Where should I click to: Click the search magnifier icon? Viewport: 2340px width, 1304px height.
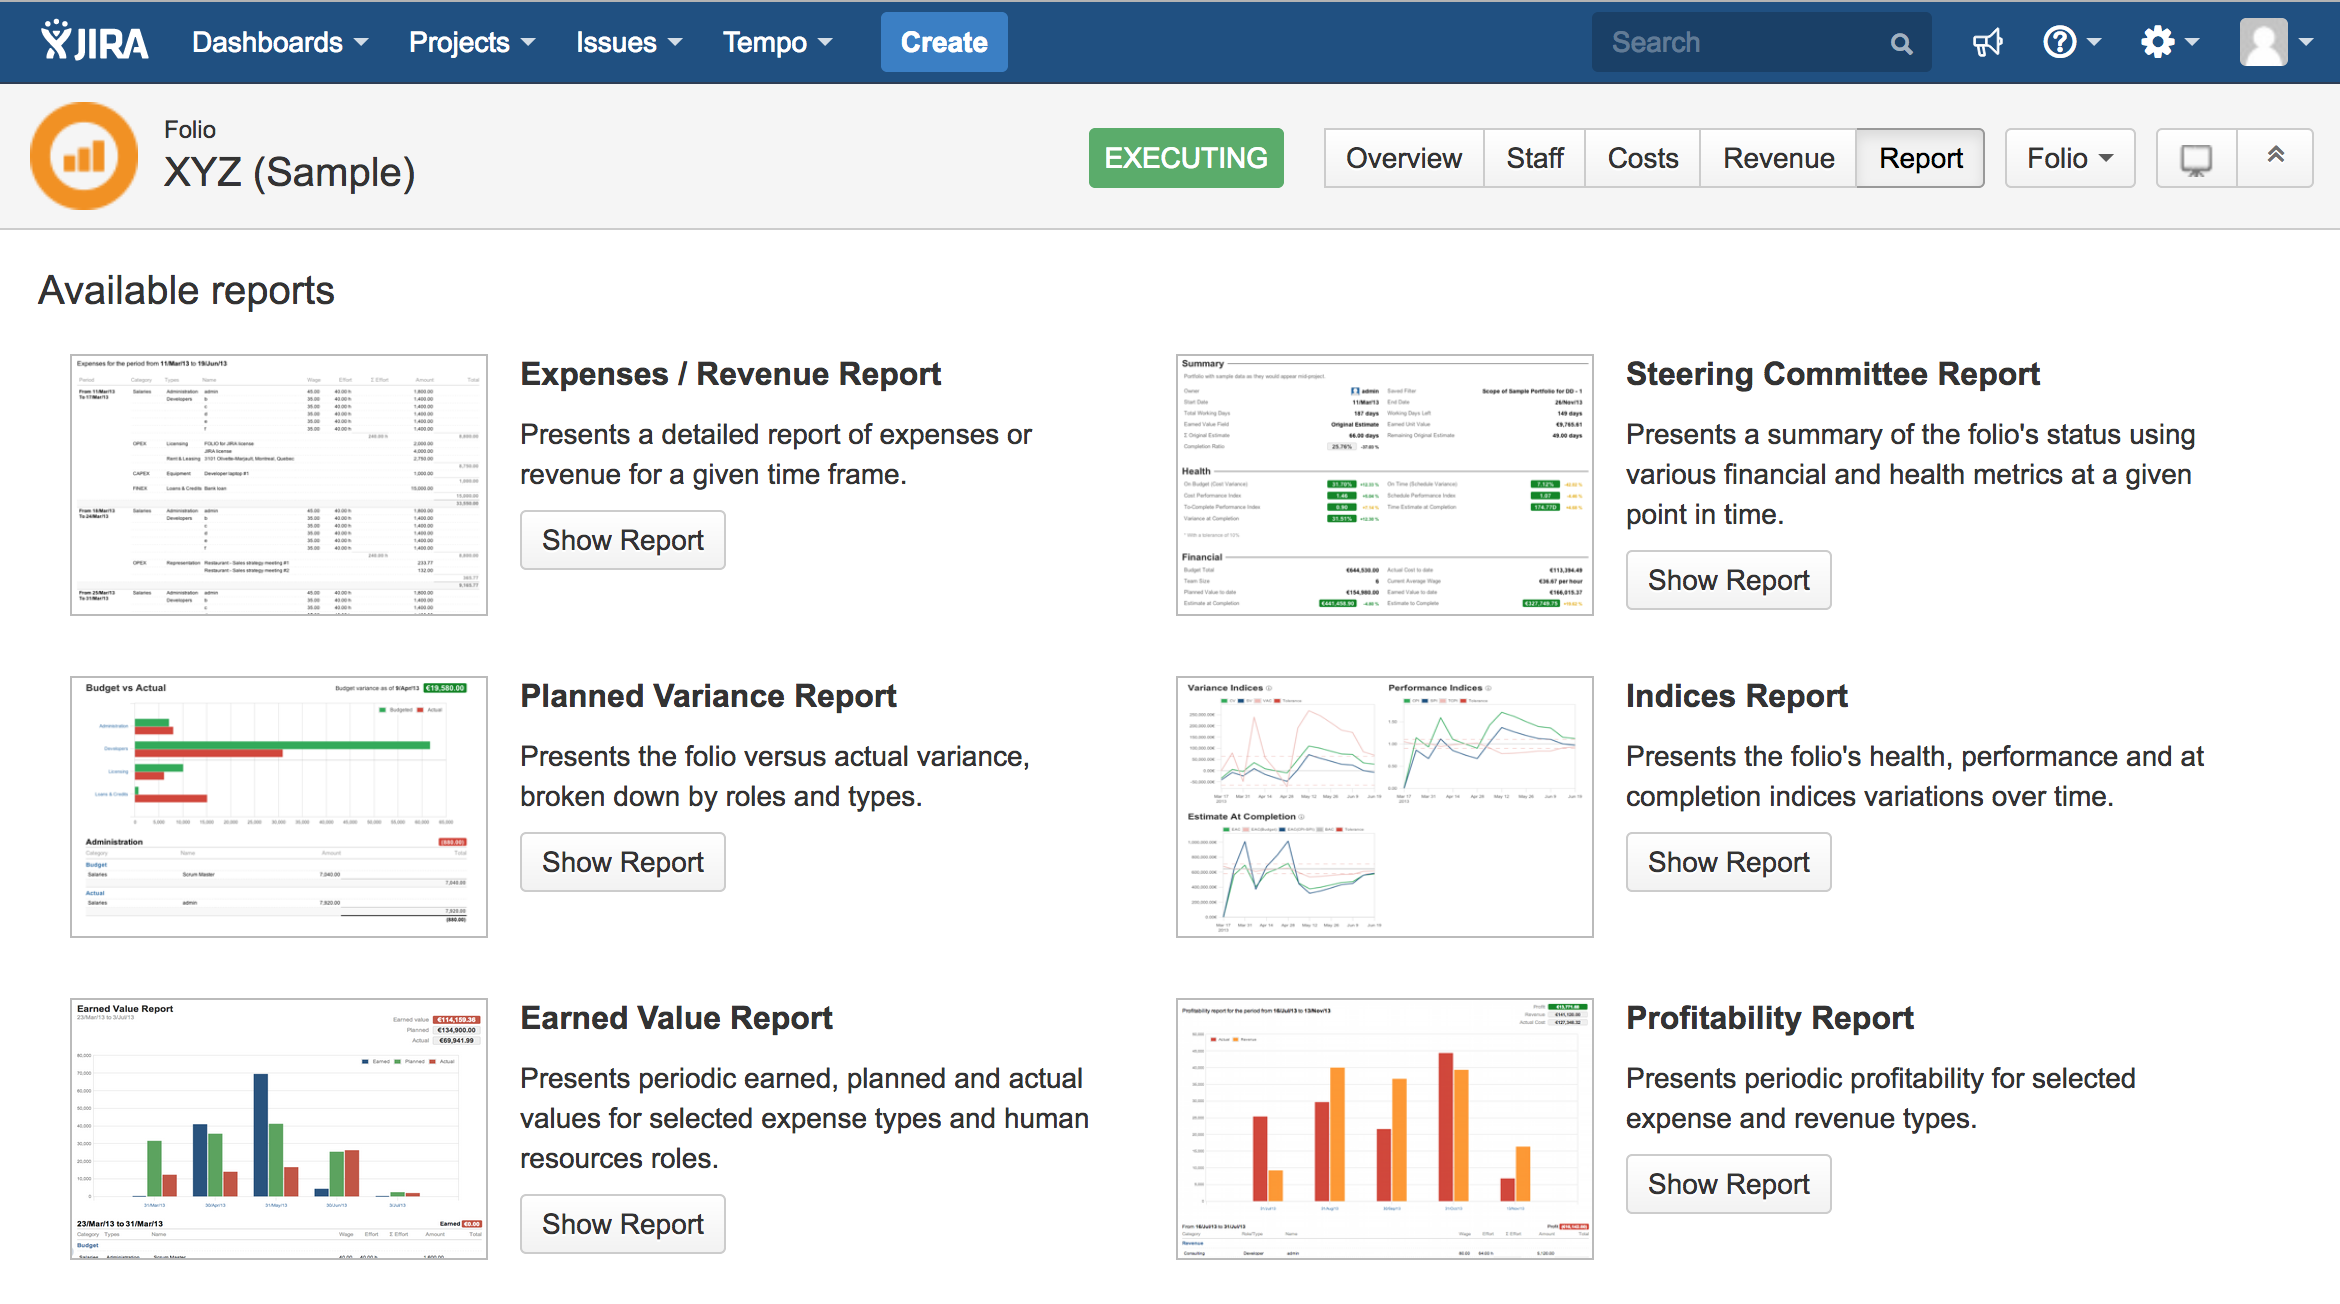click(x=1901, y=43)
